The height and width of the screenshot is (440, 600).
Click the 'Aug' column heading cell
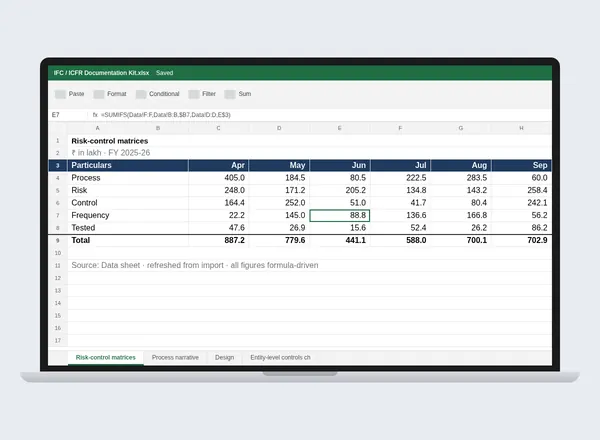pos(461,165)
